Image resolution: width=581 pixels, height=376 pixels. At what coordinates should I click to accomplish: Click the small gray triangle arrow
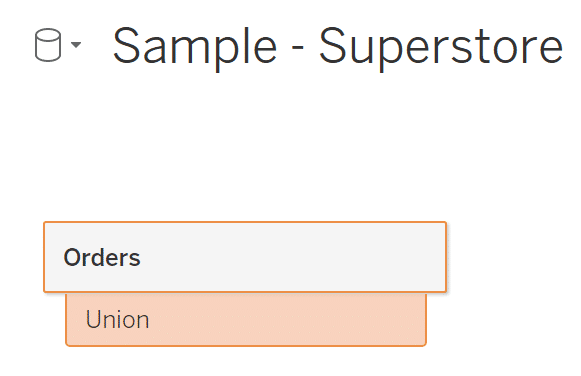[x=76, y=45]
